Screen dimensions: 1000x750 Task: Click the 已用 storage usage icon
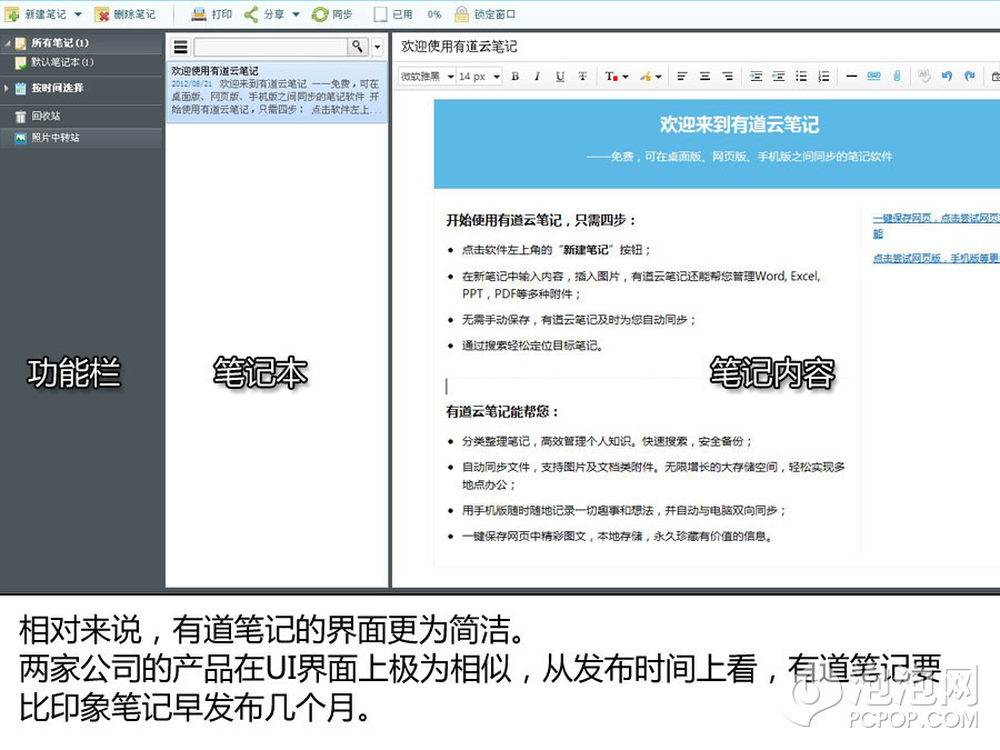coord(380,14)
